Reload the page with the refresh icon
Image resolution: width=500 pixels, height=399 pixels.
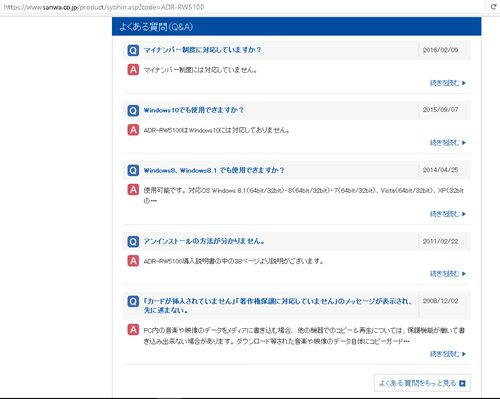[x=493, y=7]
